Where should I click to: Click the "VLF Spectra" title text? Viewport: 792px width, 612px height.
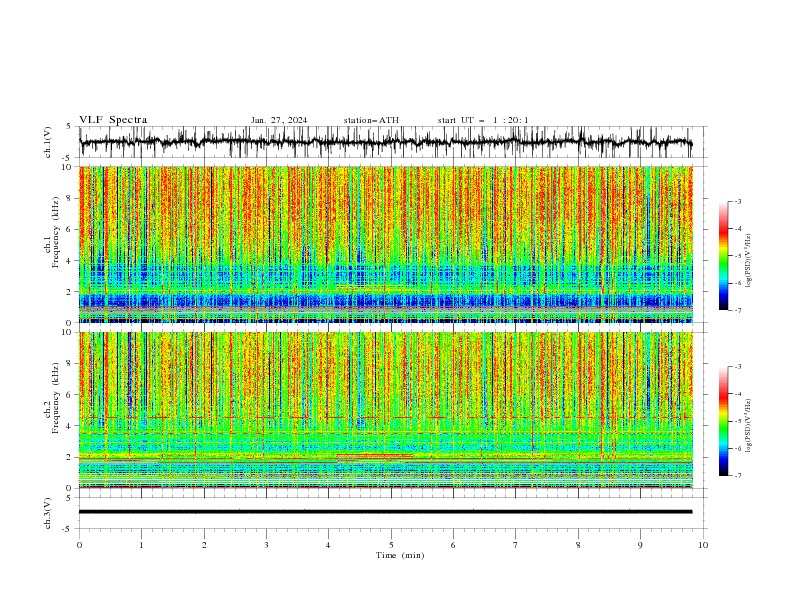[x=113, y=120]
